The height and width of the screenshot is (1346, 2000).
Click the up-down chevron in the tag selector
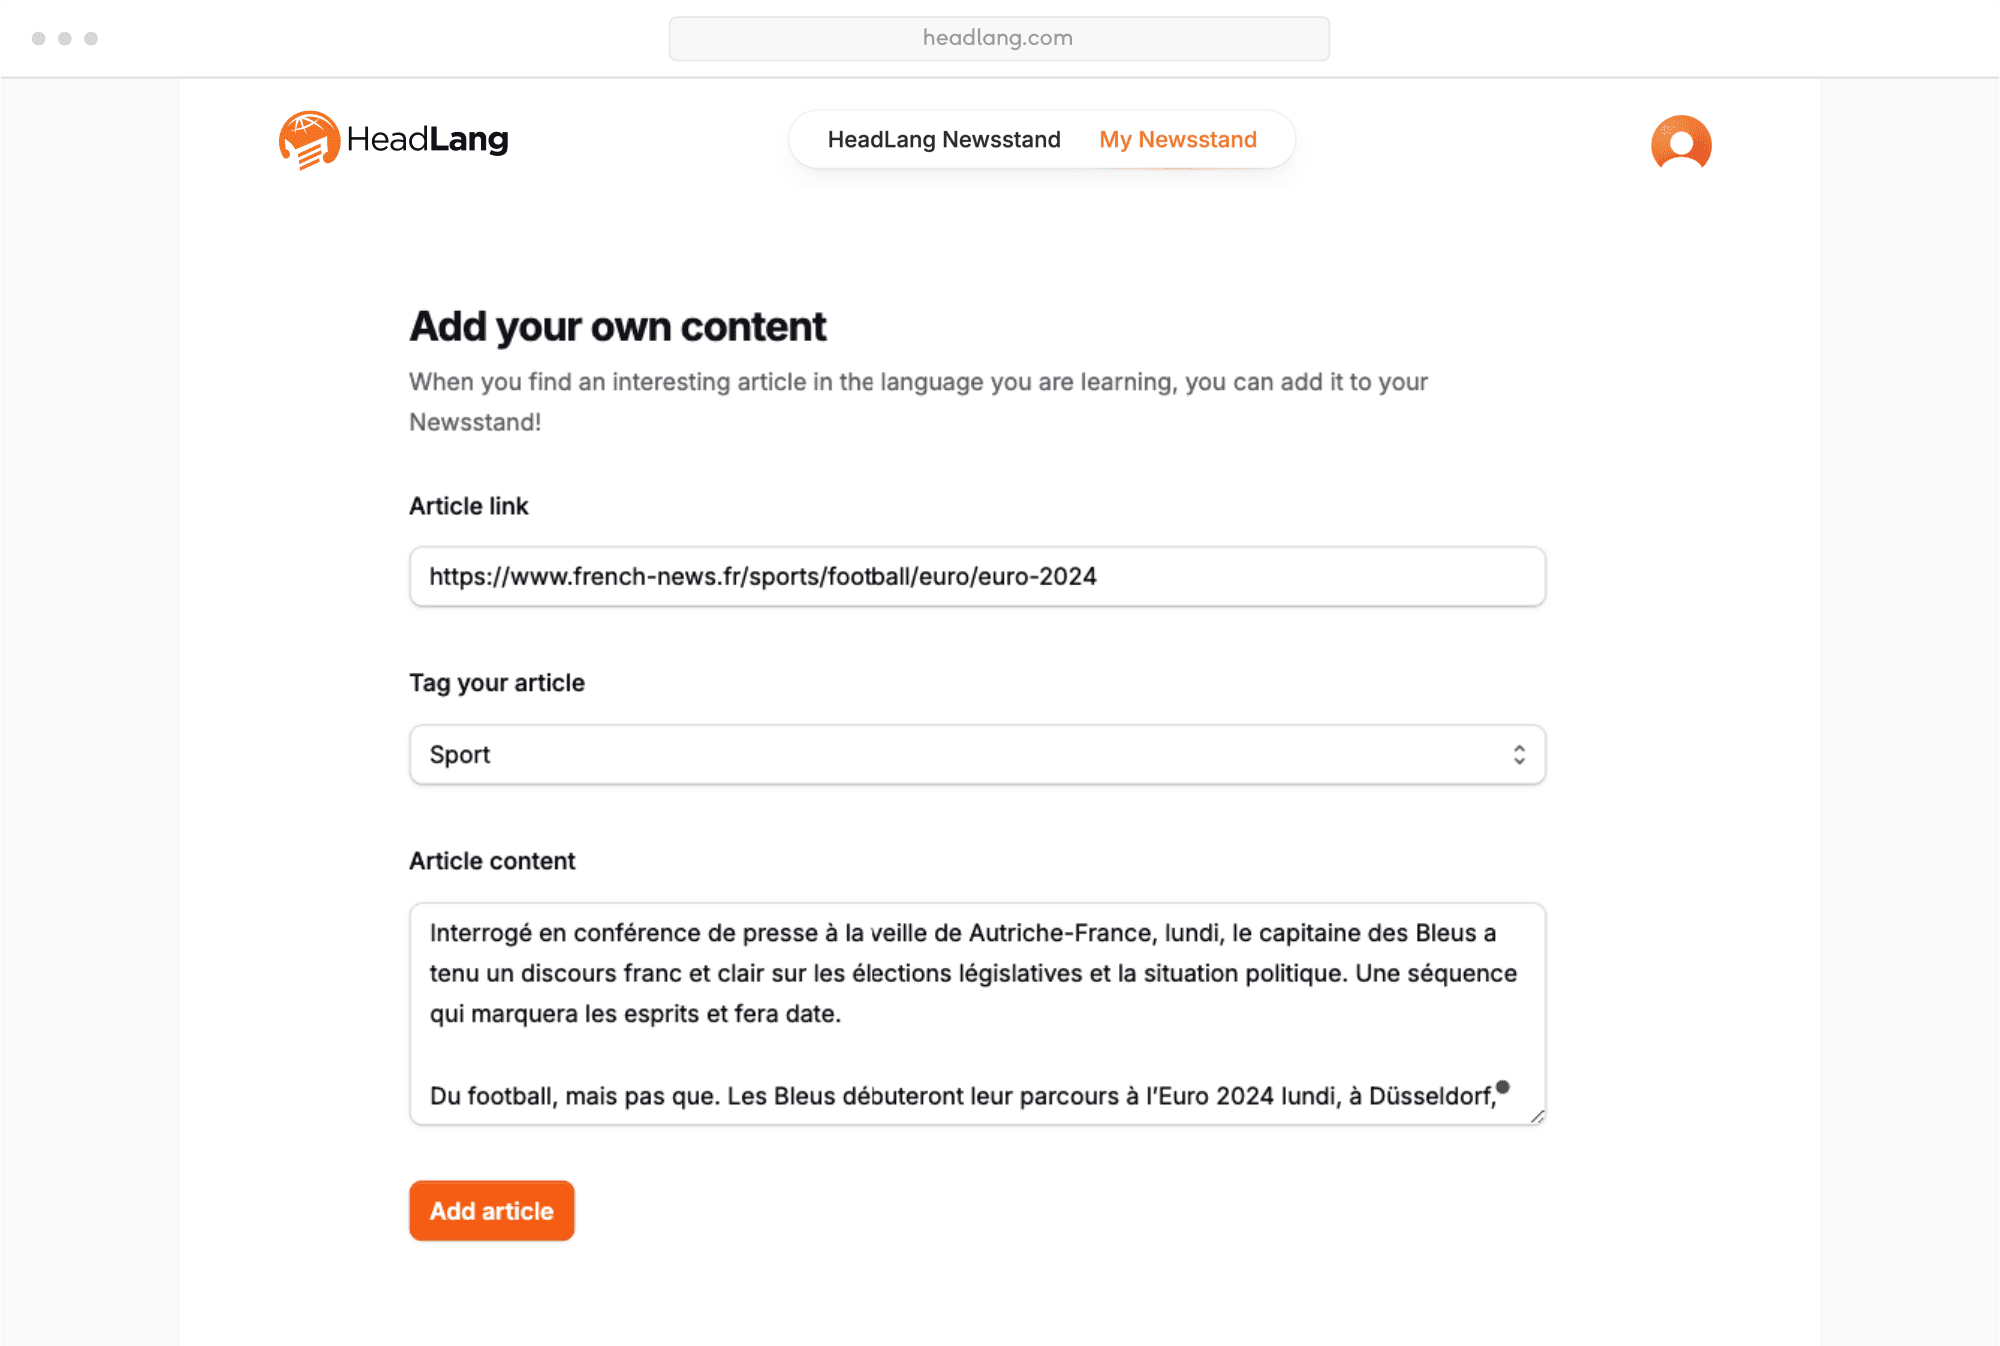[1519, 755]
